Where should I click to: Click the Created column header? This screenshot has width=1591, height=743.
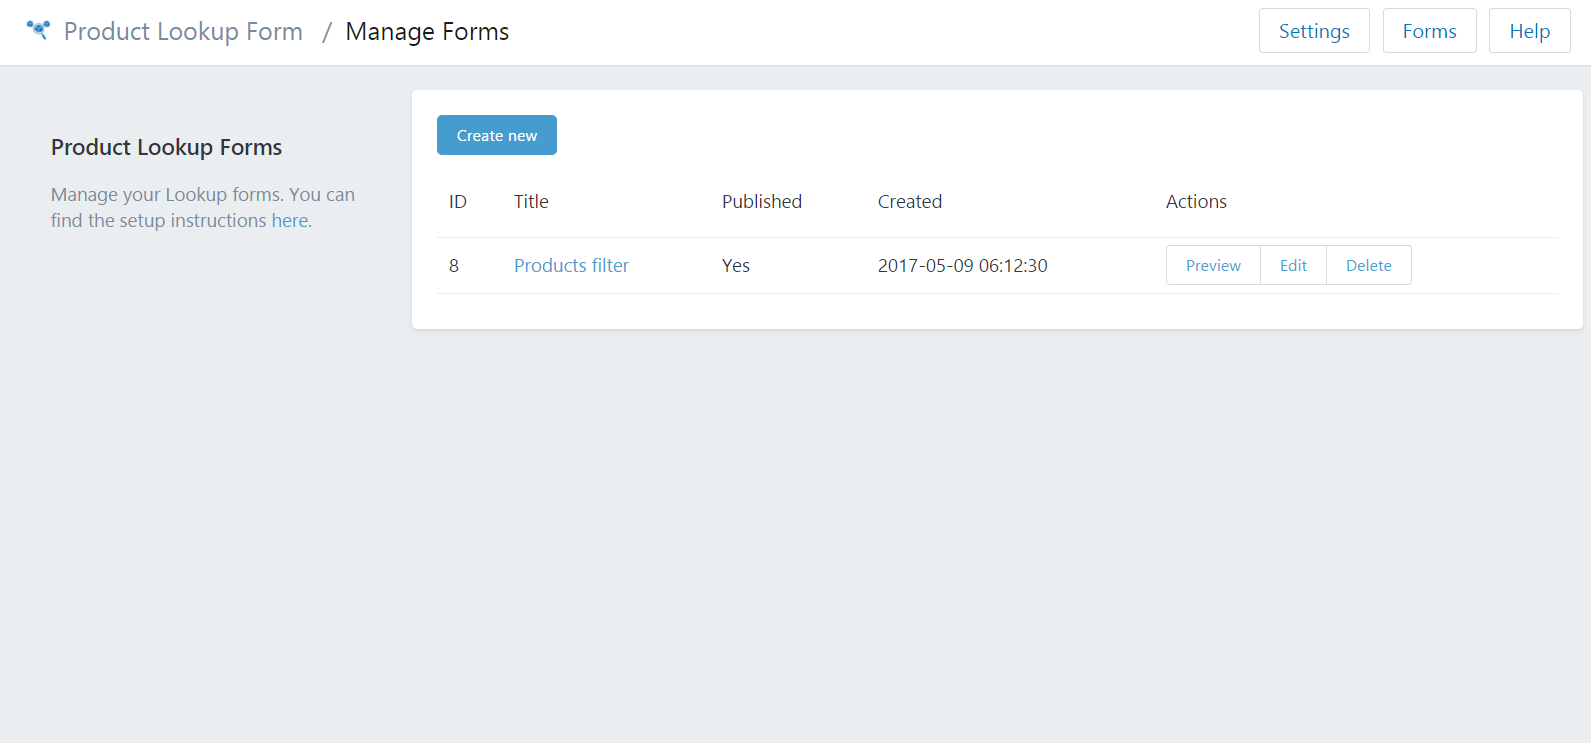(910, 201)
